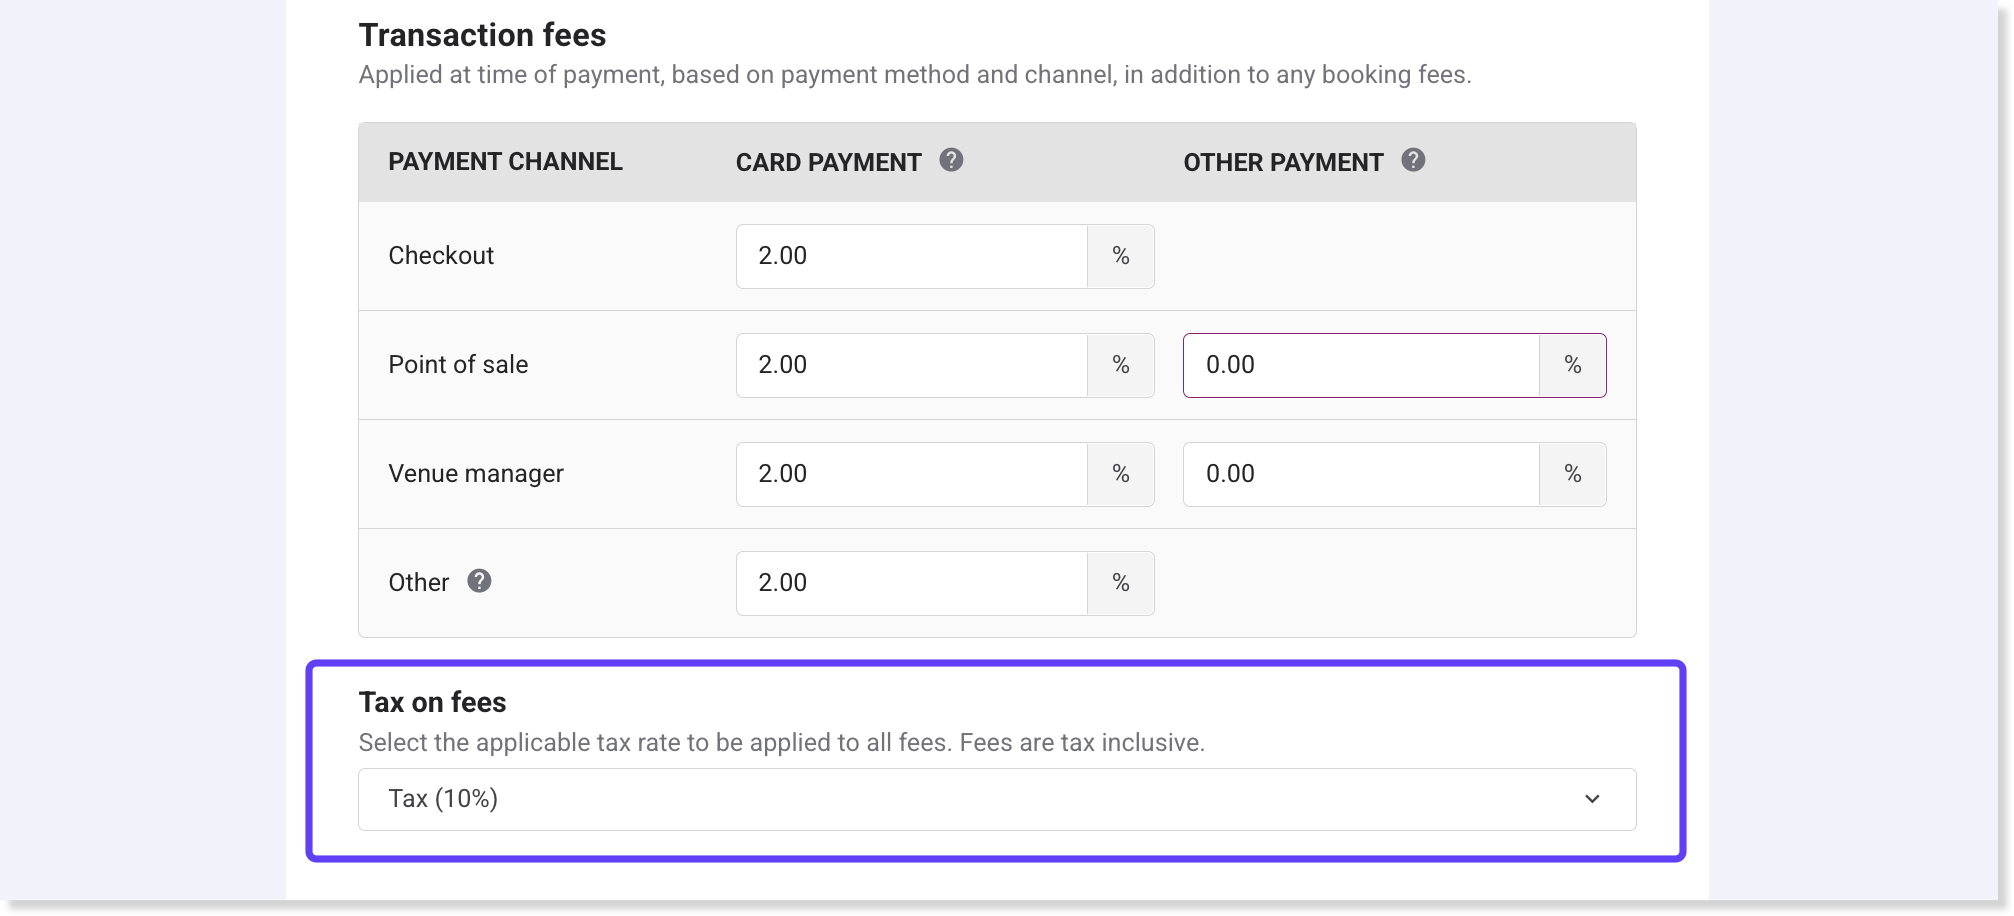Click the help icon beside Other Payment

pyautogui.click(x=1413, y=160)
